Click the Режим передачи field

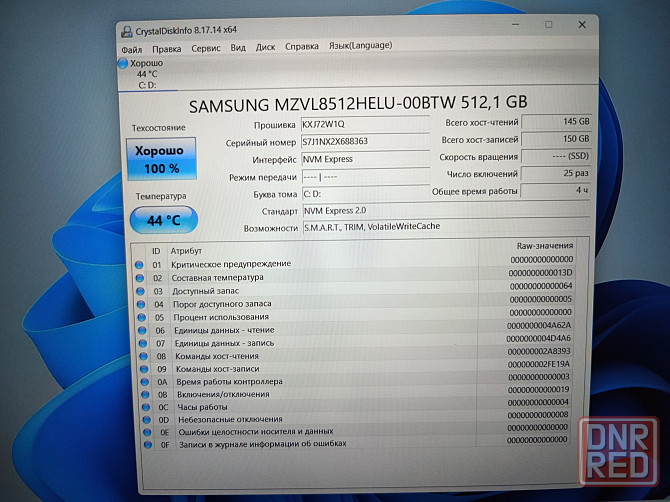[365, 176]
